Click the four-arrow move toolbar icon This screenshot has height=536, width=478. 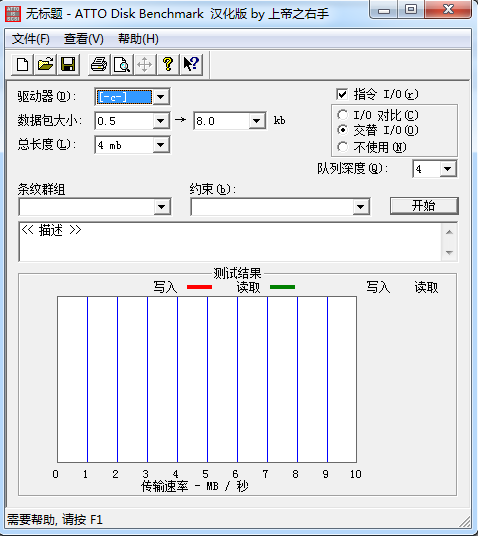[x=145, y=64]
